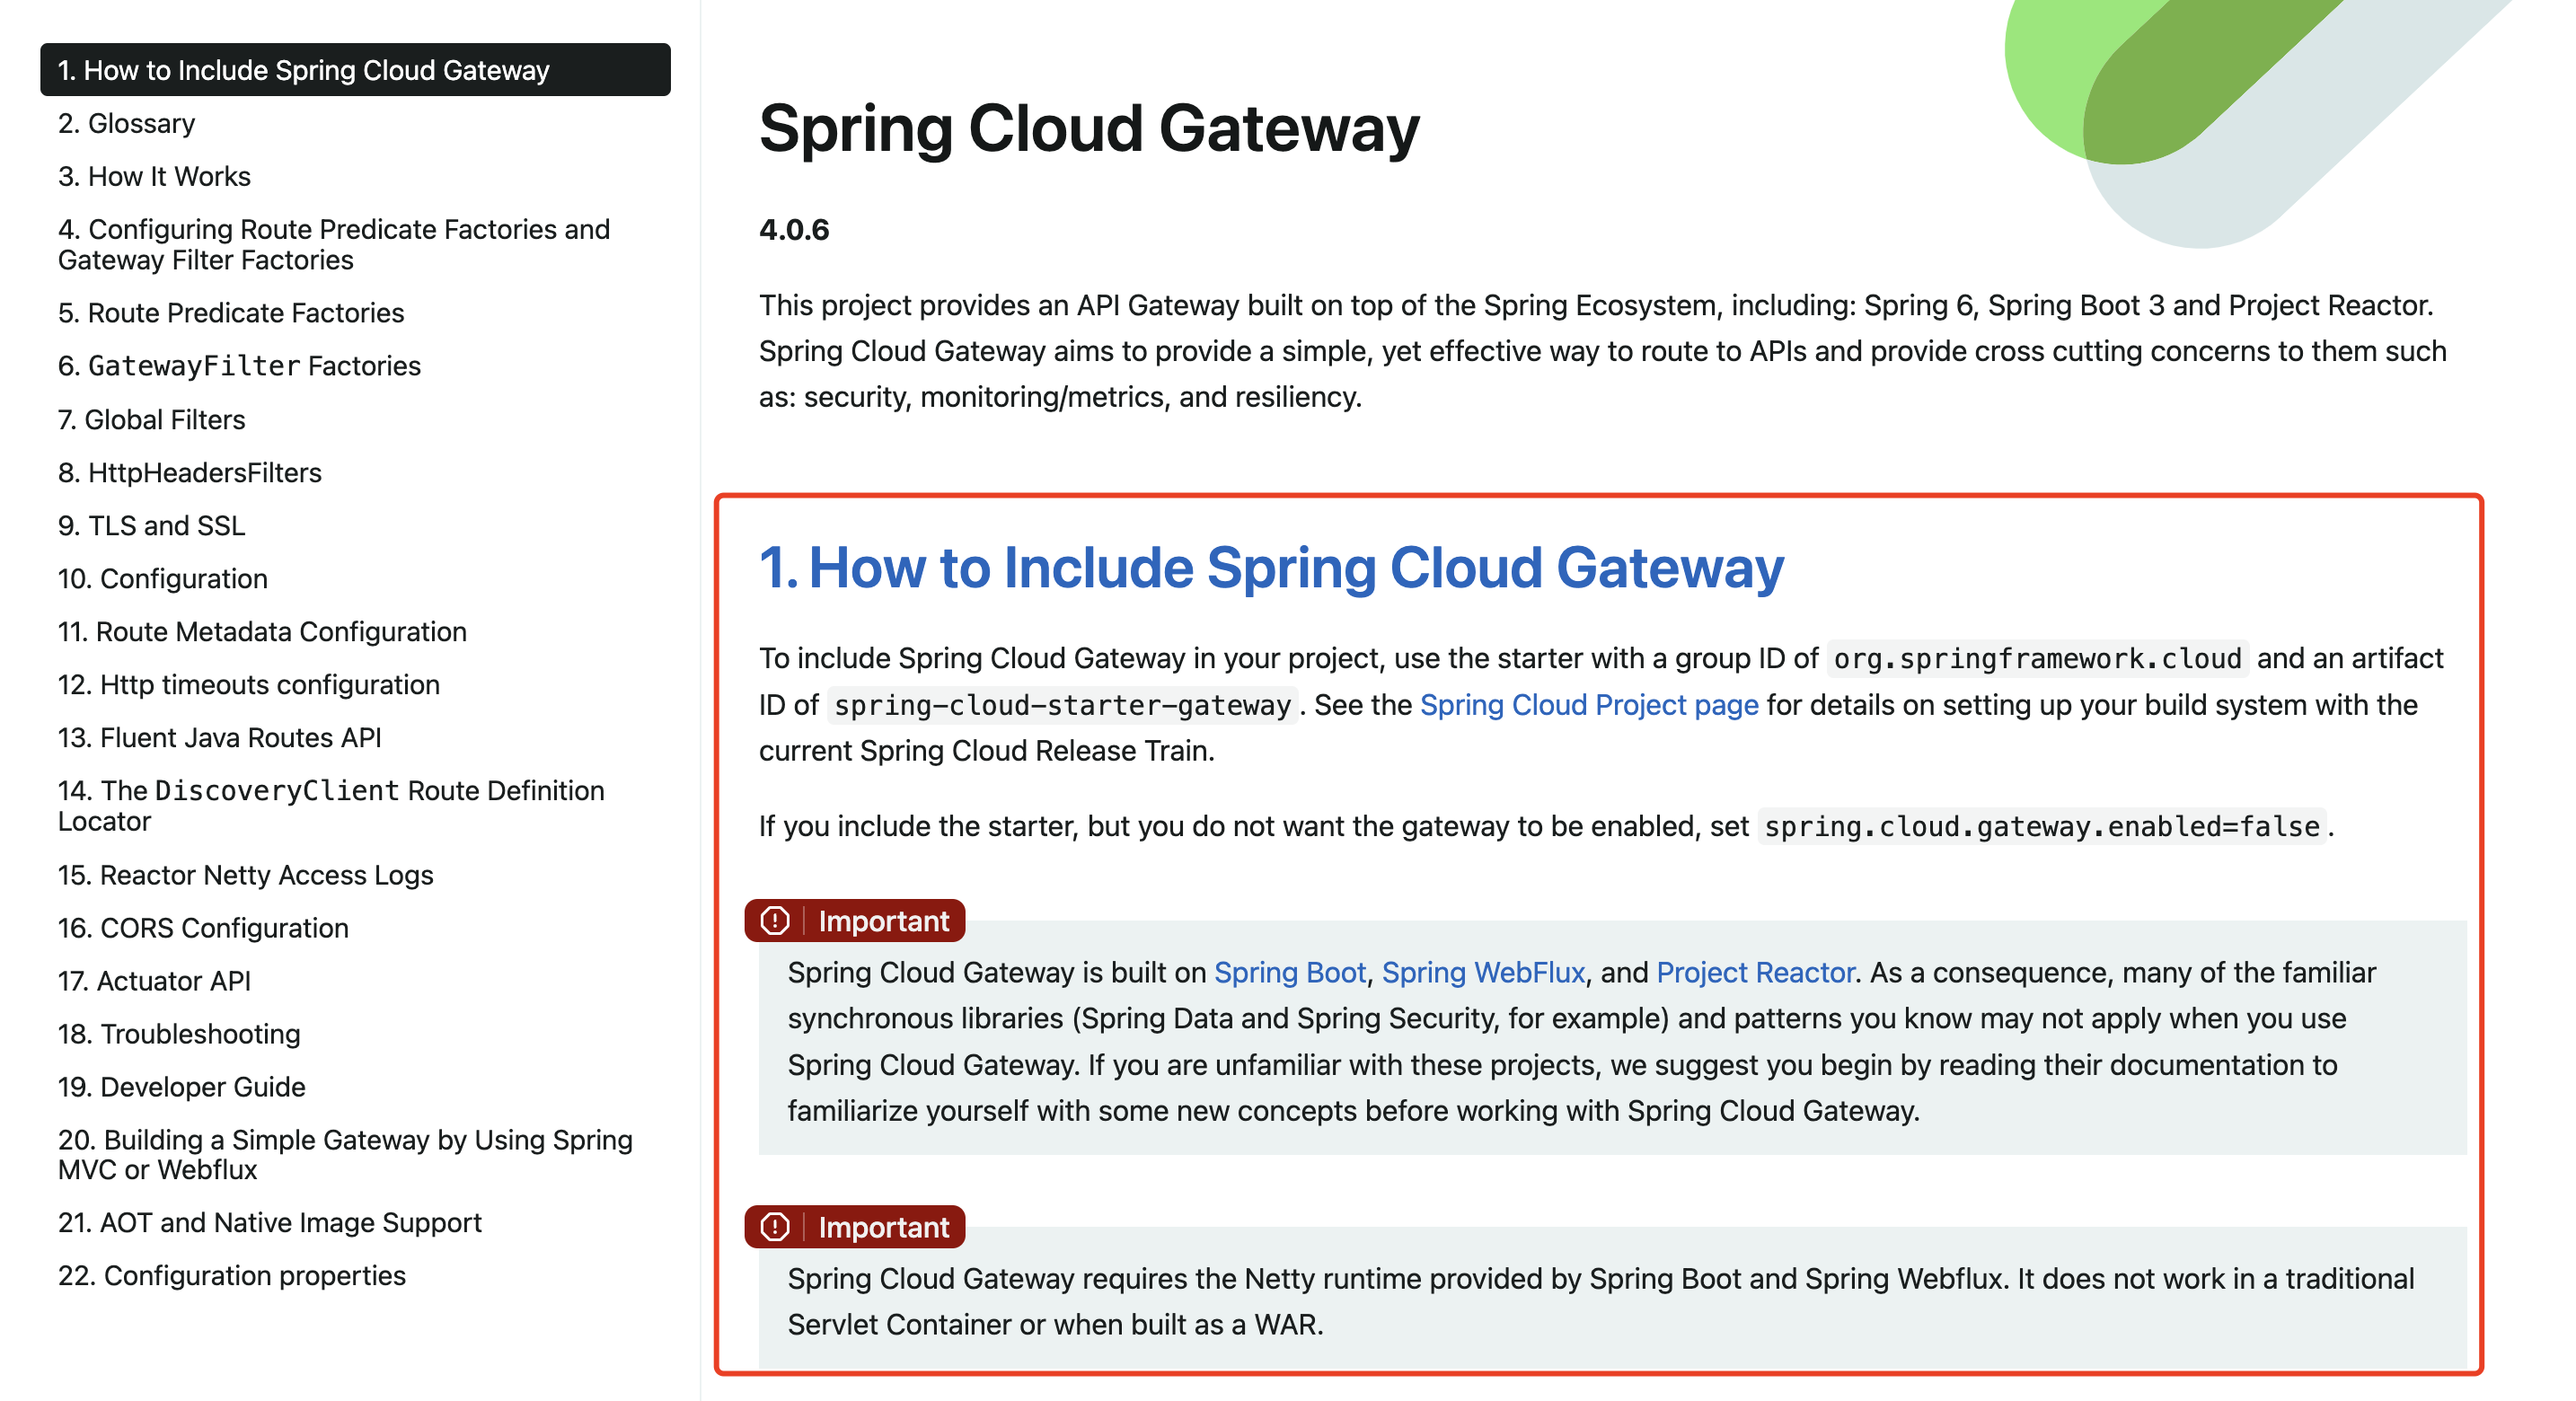
Task: Follow the Spring Boot link
Action: click(x=1291, y=972)
